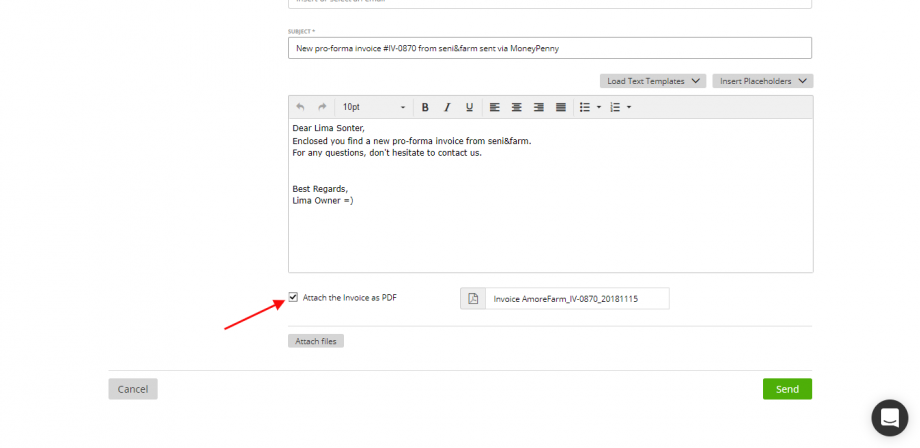Insert a bulleted list

(x=585, y=107)
